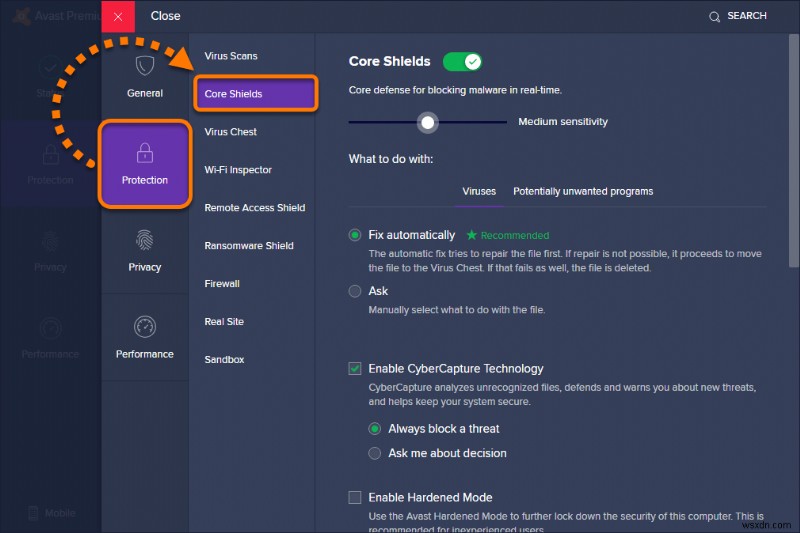Open the General shield icon section
This screenshot has width=800, height=533.
(x=145, y=67)
